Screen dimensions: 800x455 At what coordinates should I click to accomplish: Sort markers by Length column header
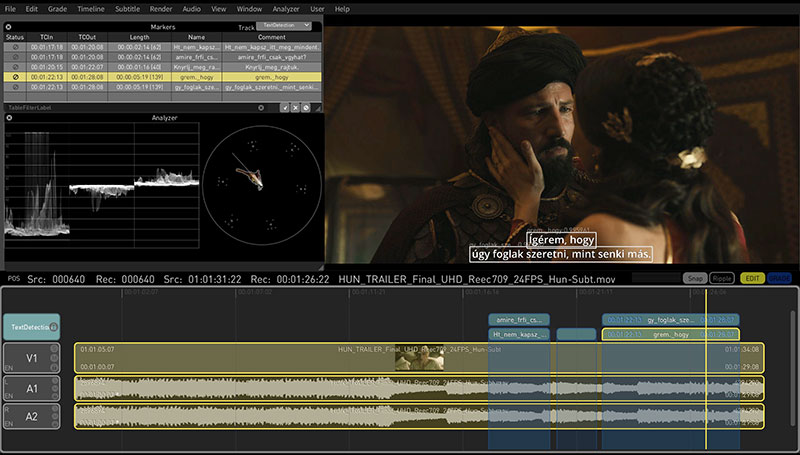coord(139,37)
